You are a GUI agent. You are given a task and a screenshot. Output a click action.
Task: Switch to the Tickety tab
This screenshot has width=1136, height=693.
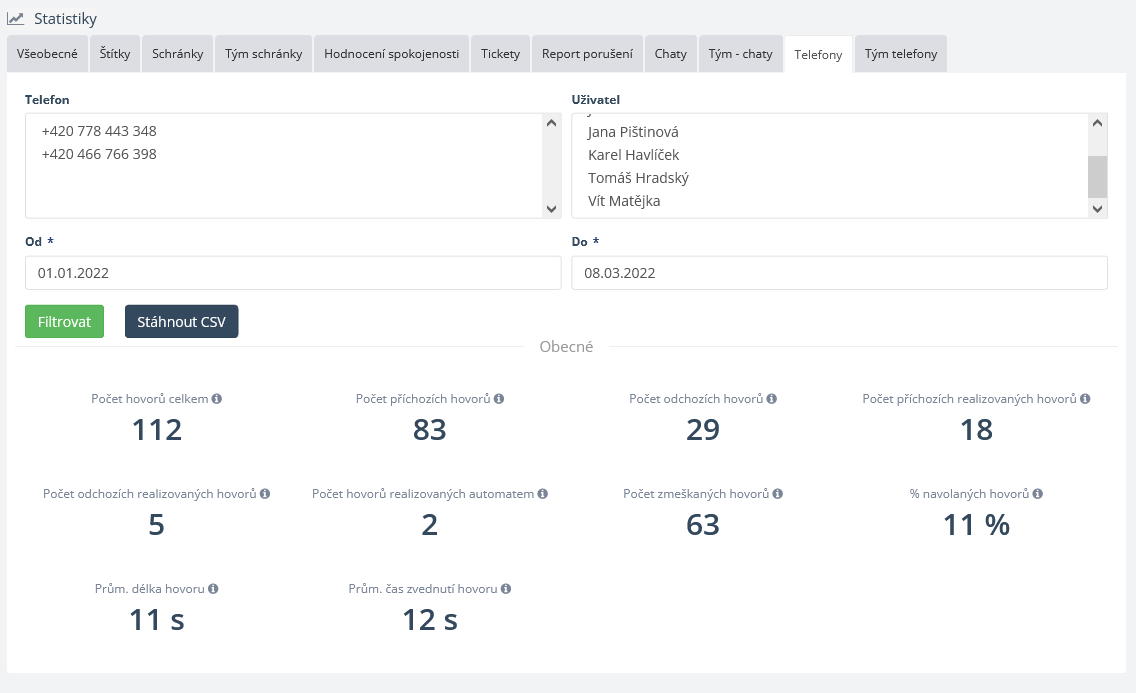pos(500,54)
